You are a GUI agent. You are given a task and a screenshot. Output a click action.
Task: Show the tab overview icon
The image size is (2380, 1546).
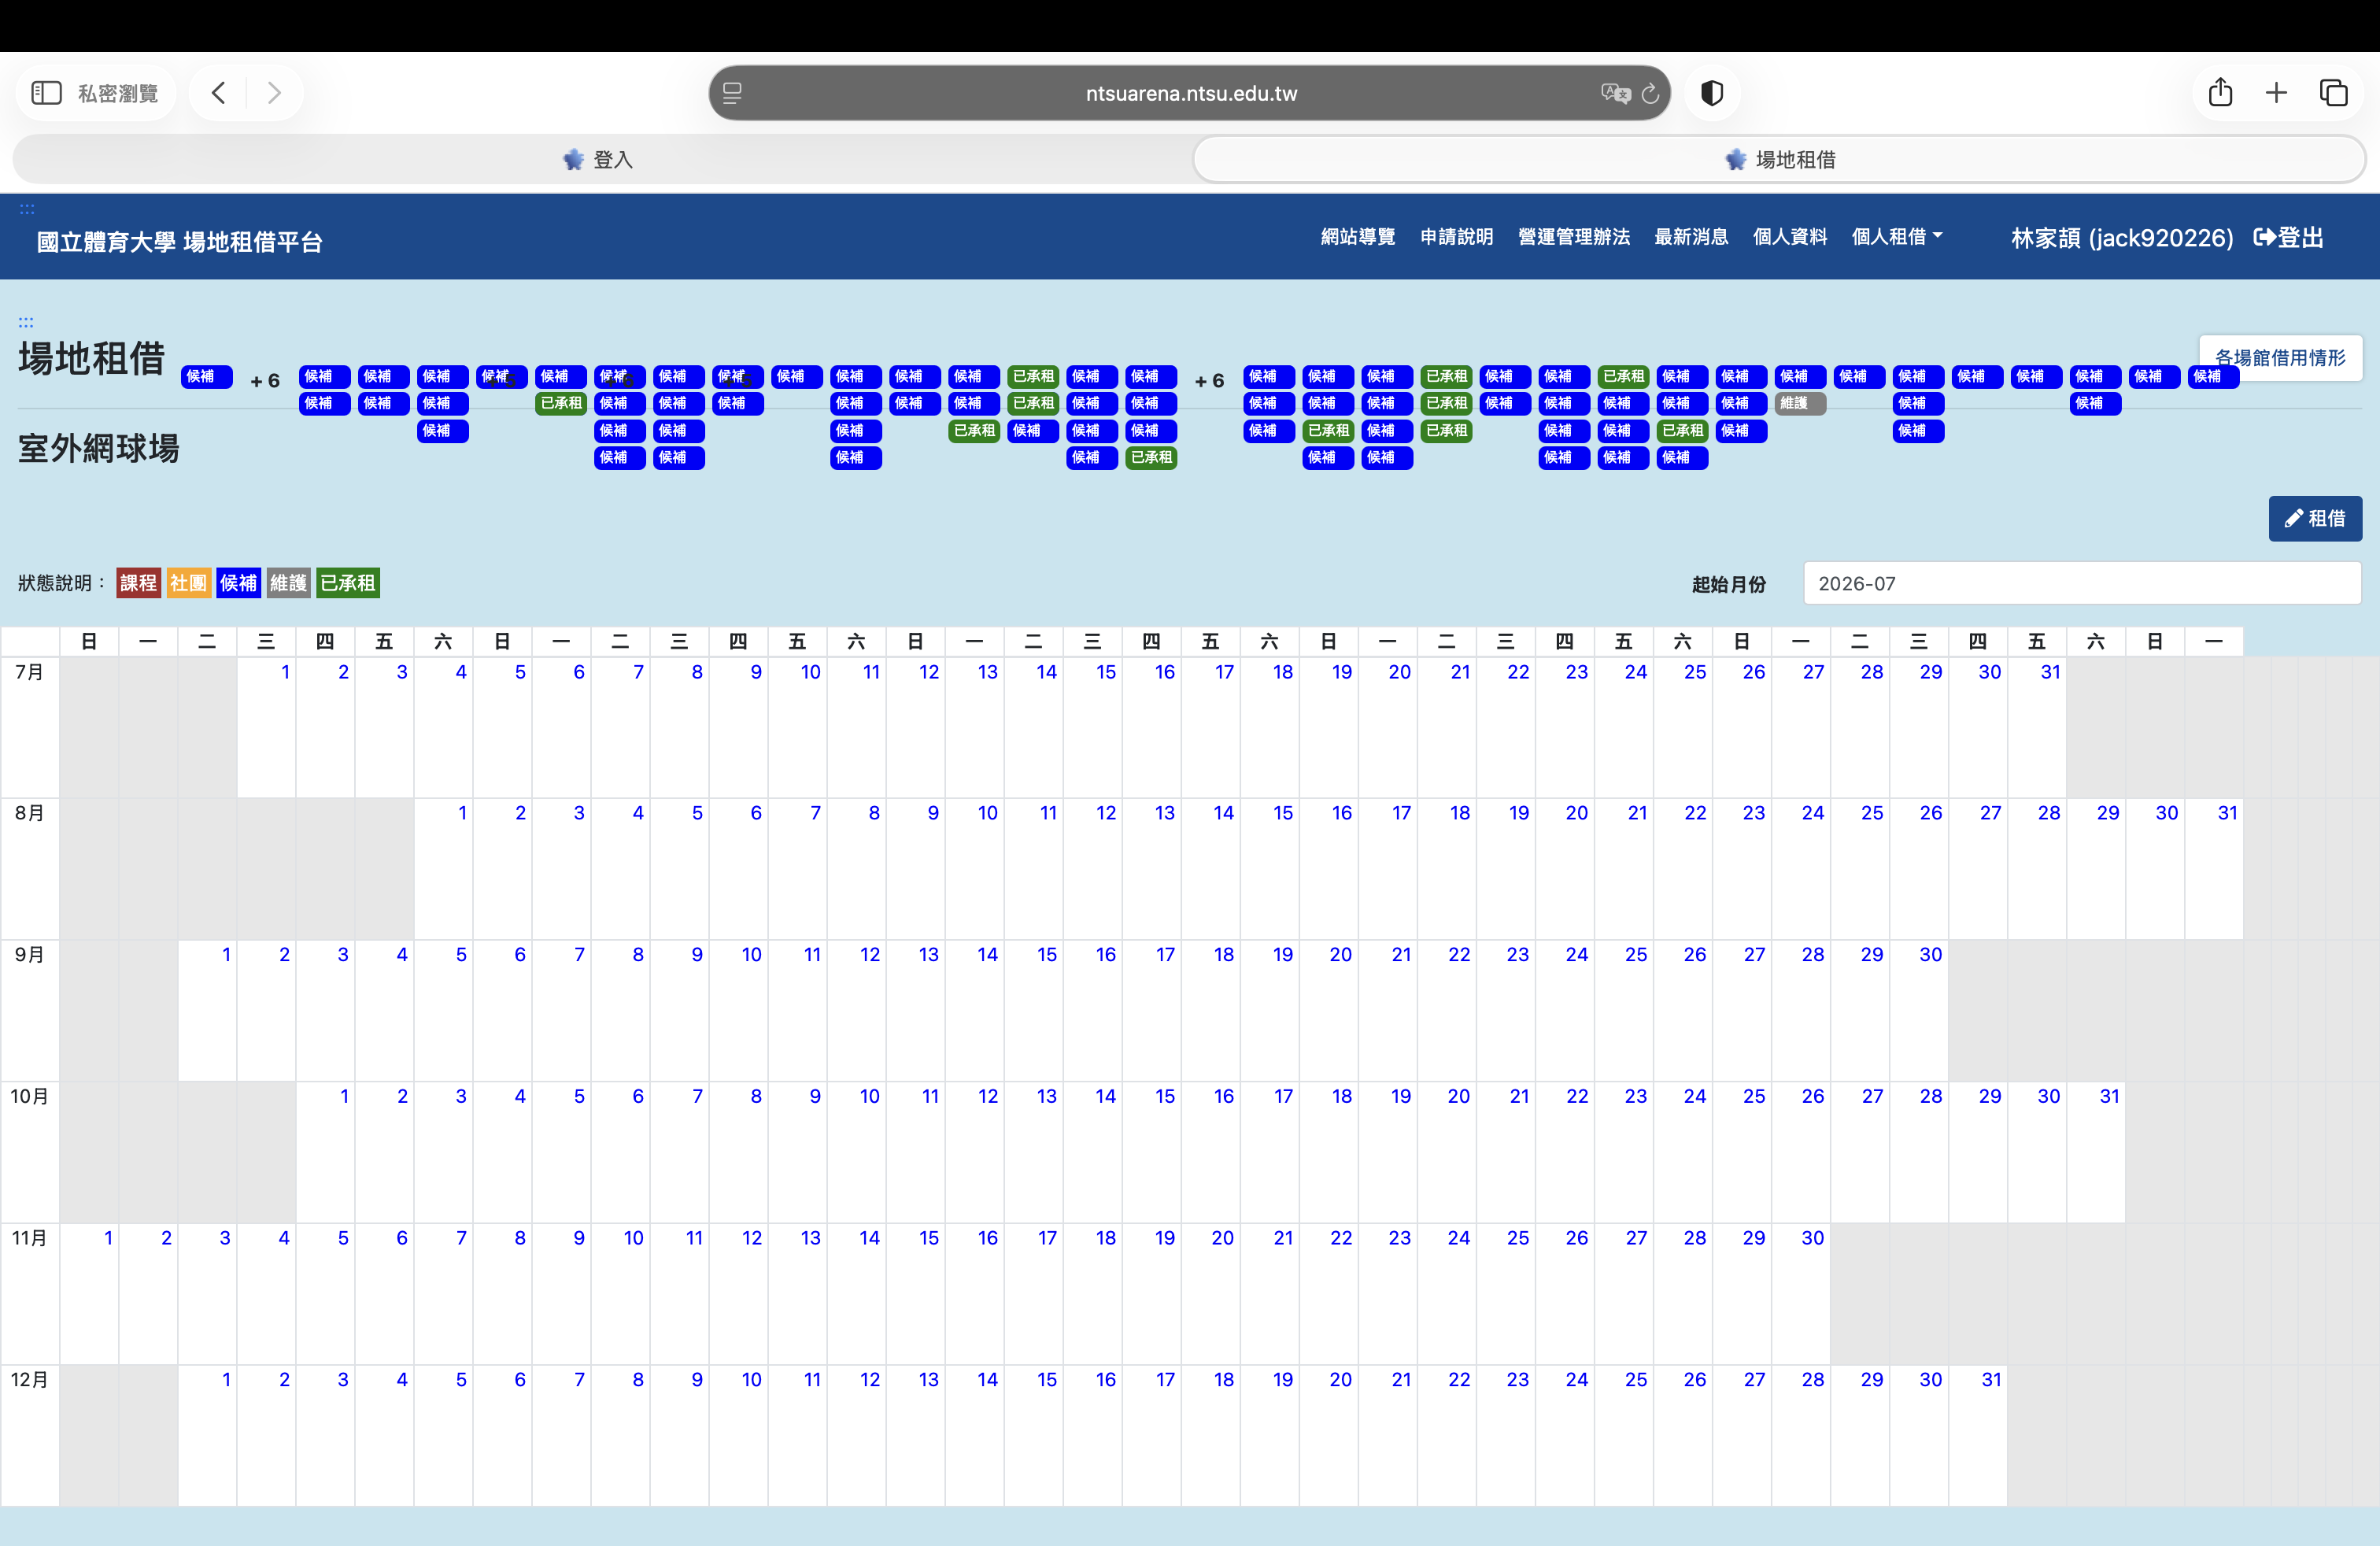coord(2333,93)
